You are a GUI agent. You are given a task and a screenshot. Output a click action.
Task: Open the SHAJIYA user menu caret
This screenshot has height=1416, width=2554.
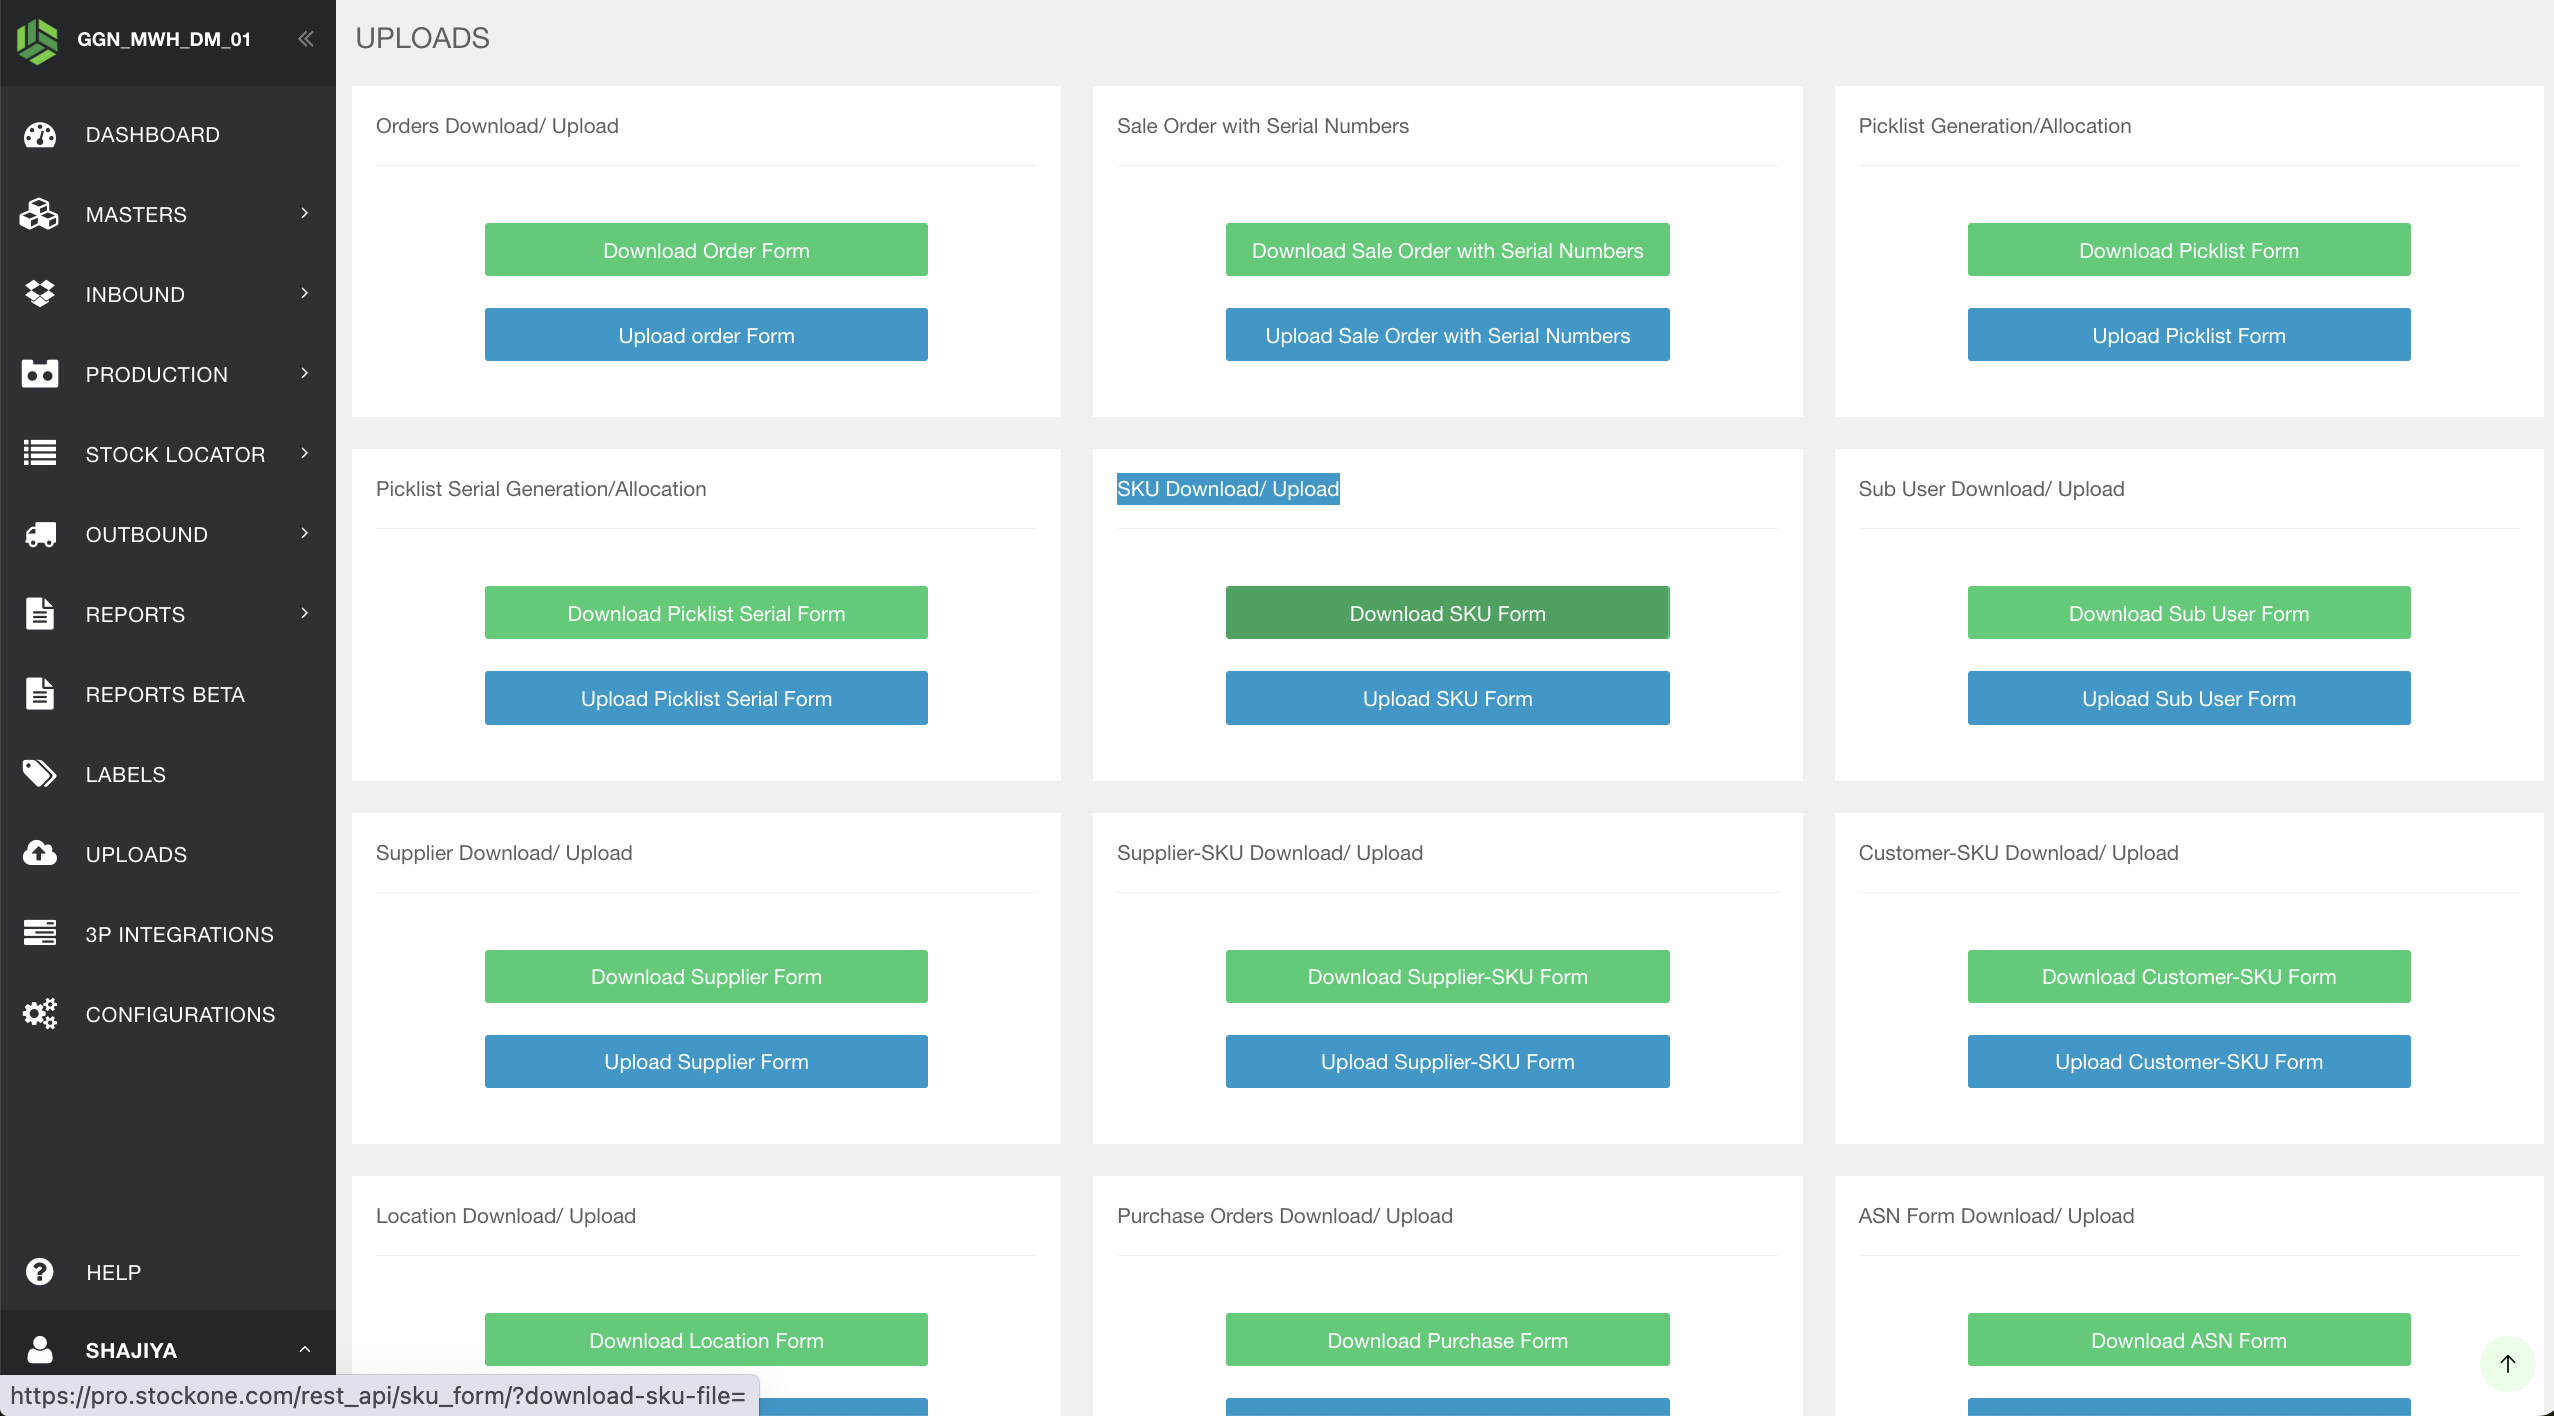click(x=305, y=1349)
